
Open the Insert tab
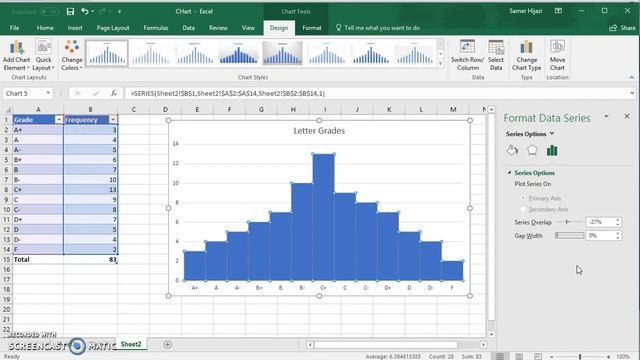(75, 28)
